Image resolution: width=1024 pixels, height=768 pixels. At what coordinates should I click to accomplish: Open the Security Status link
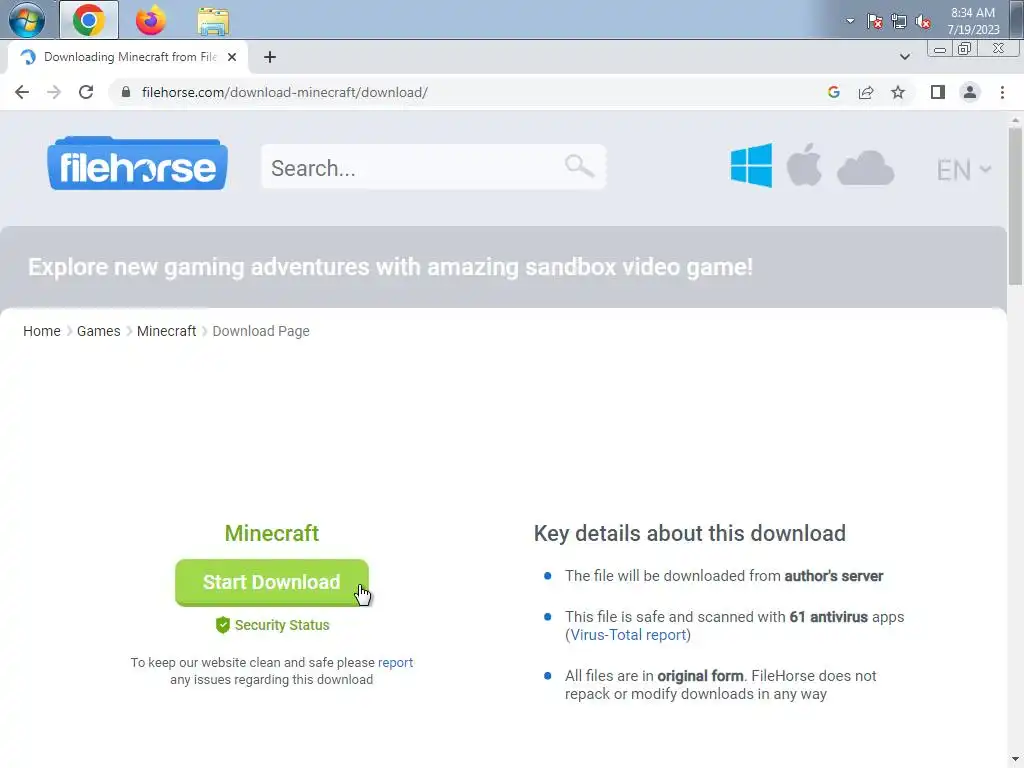[x=272, y=625]
